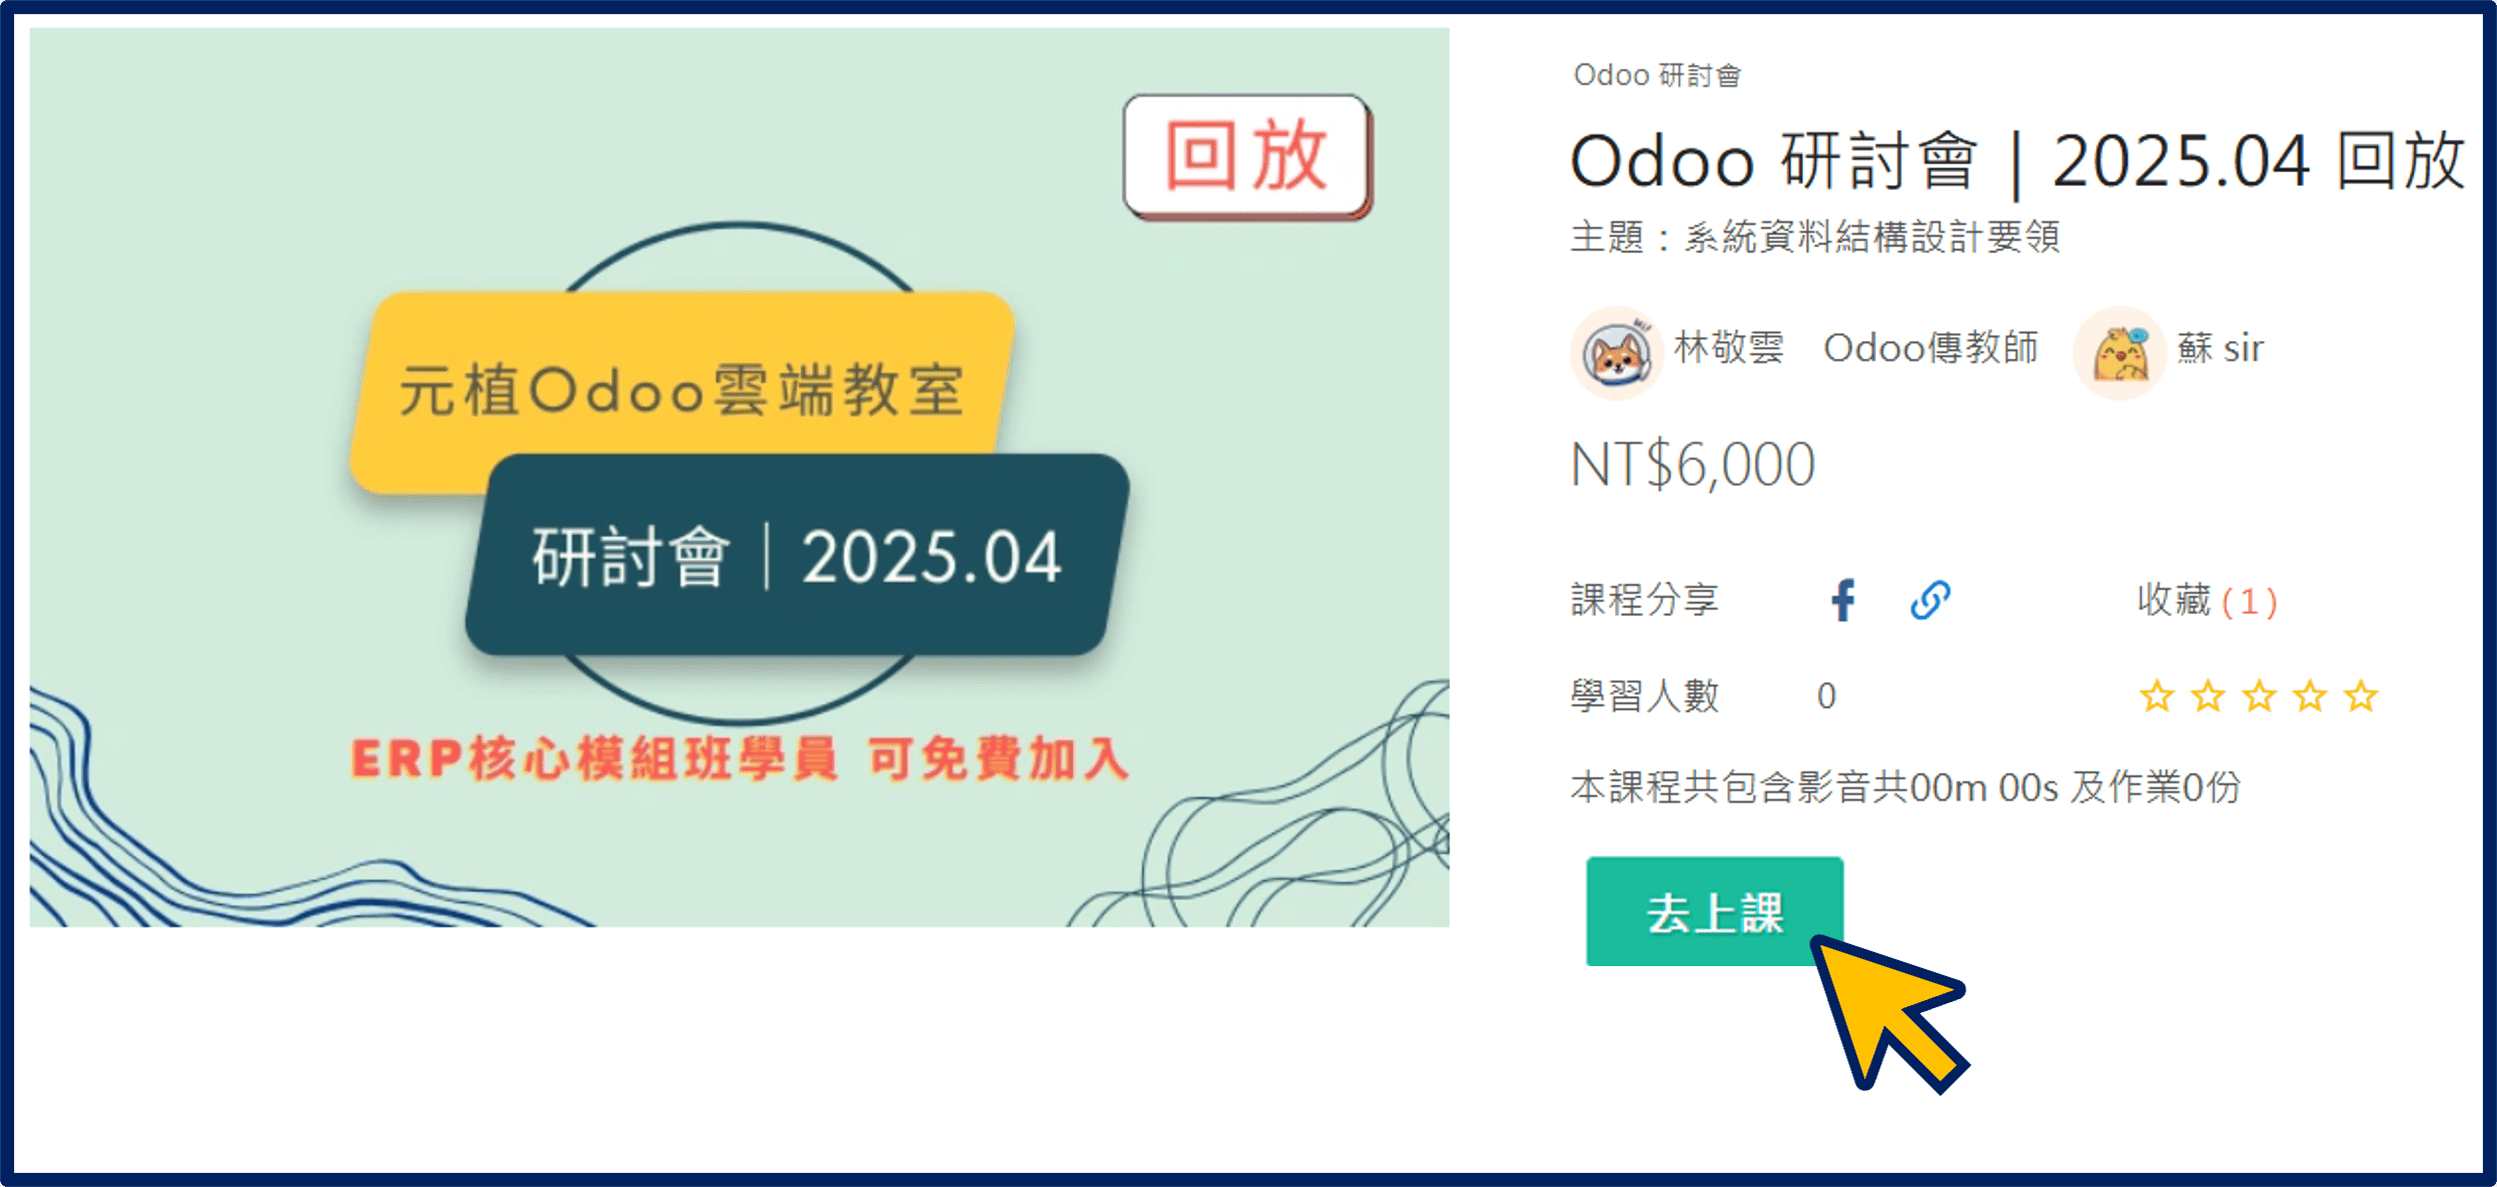Open instructor 蘇 sir's profile name
The height and width of the screenshot is (1187, 2497).
(x=2220, y=348)
